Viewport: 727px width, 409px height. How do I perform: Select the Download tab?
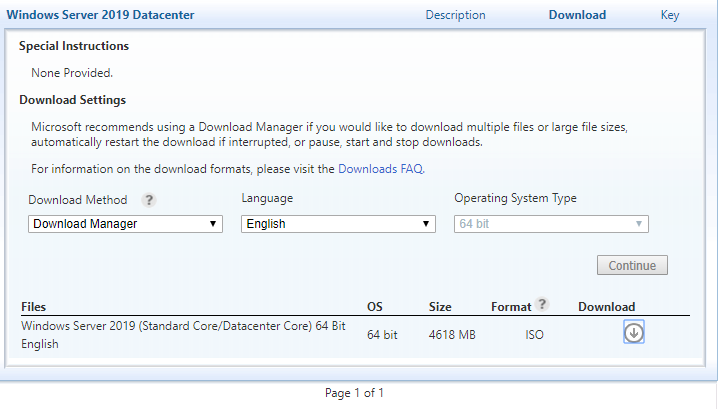(577, 15)
